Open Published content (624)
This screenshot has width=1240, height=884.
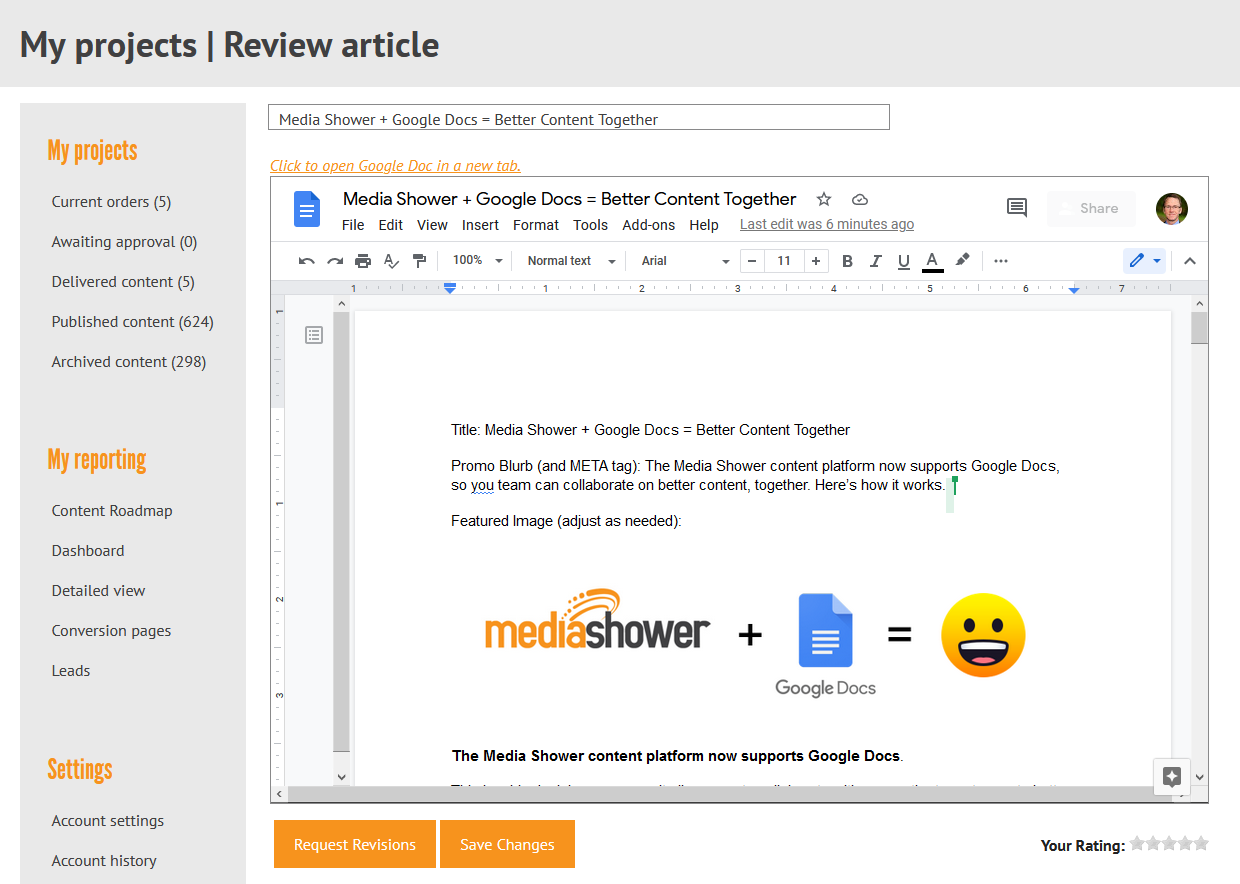click(x=133, y=322)
